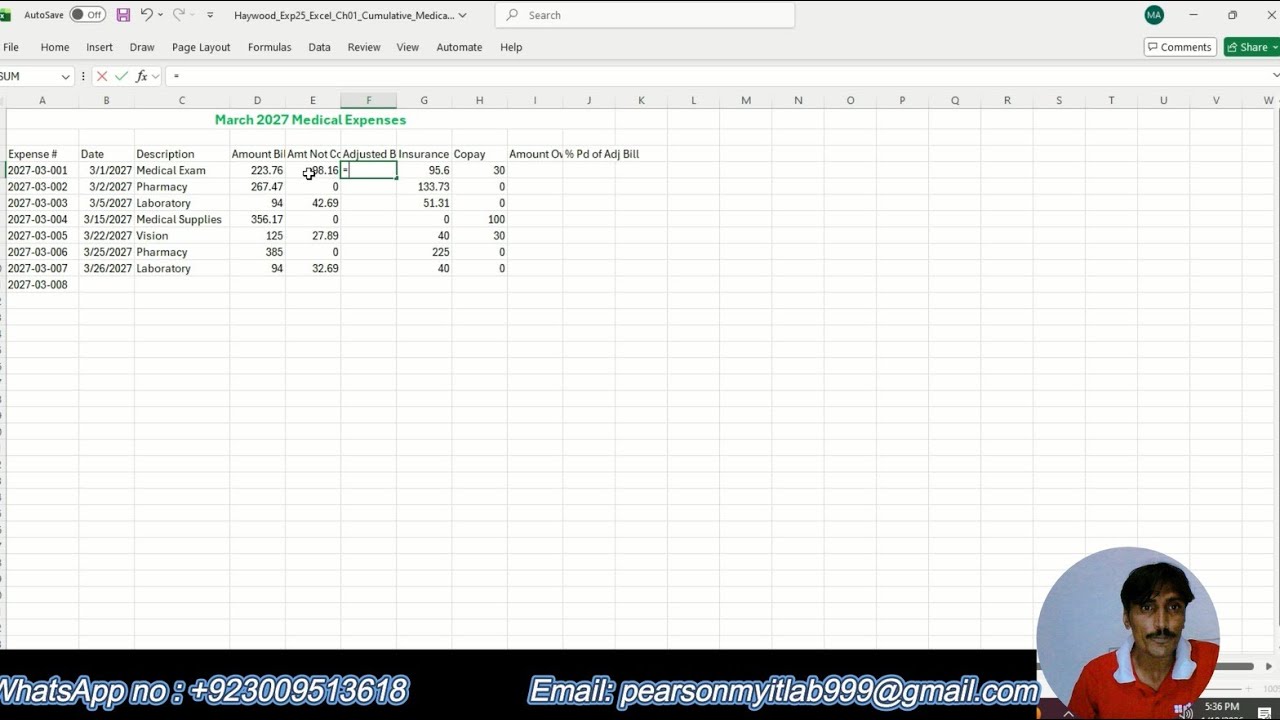This screenshot has width=1280, height=720.
Task: Cancel the formula entry with X icon
Action: click(x=102, y=76)
